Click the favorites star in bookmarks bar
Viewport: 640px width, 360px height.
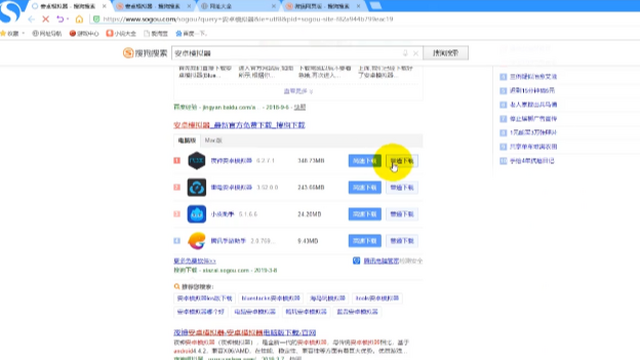3,33
